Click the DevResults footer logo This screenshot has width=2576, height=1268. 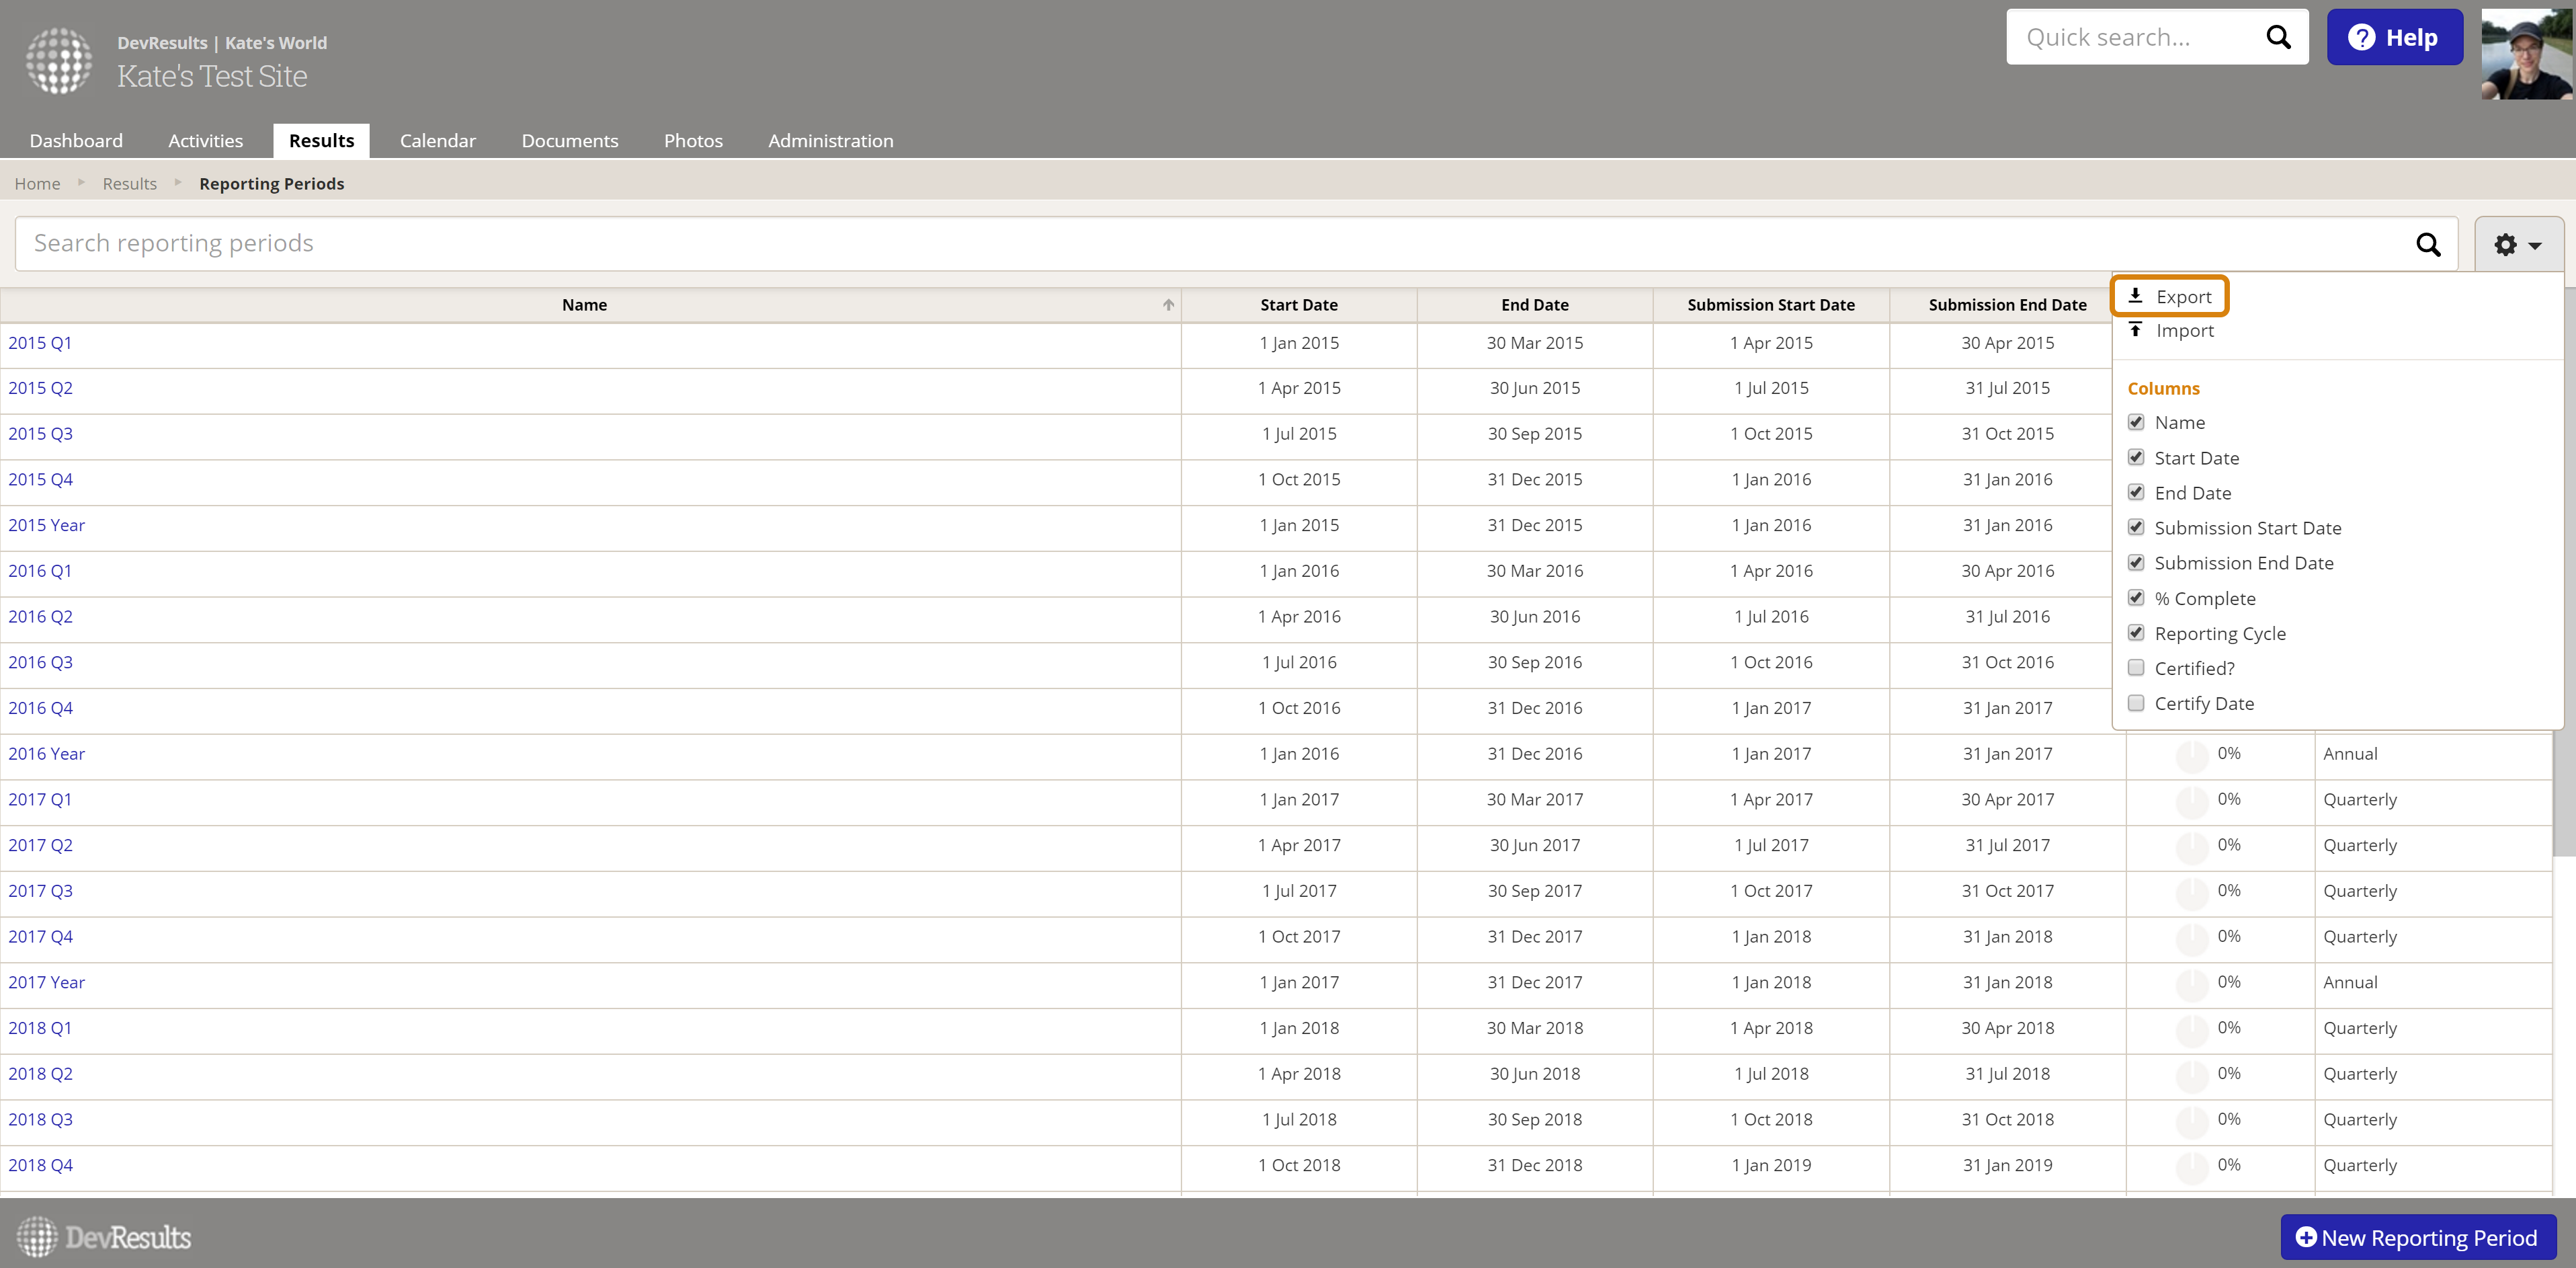coord(104,1238)
